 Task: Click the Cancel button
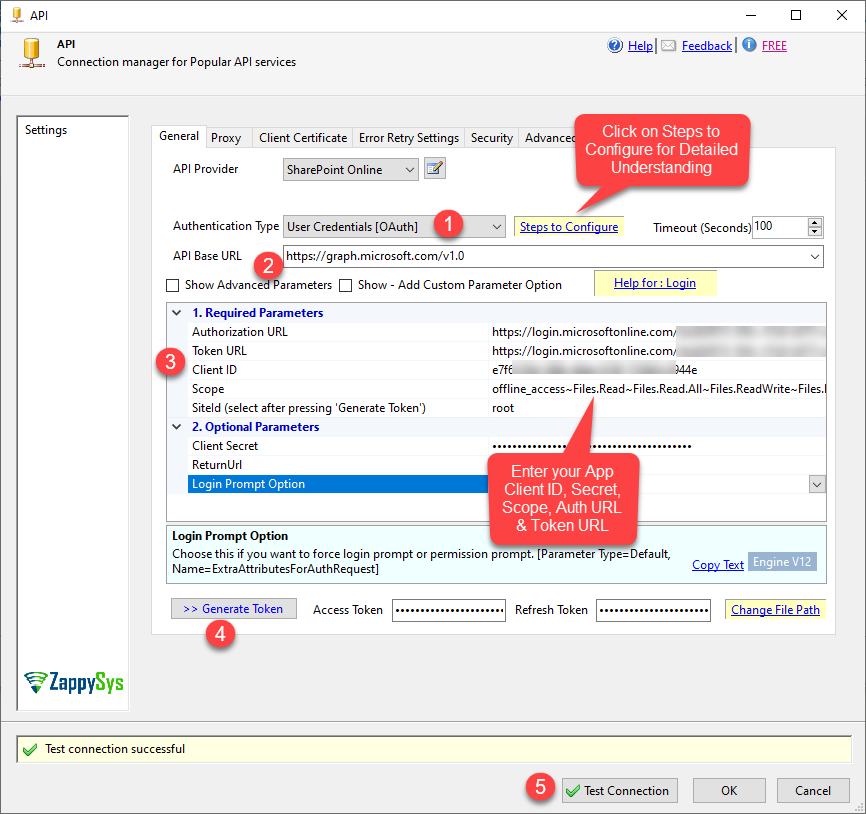pos(812,791)
